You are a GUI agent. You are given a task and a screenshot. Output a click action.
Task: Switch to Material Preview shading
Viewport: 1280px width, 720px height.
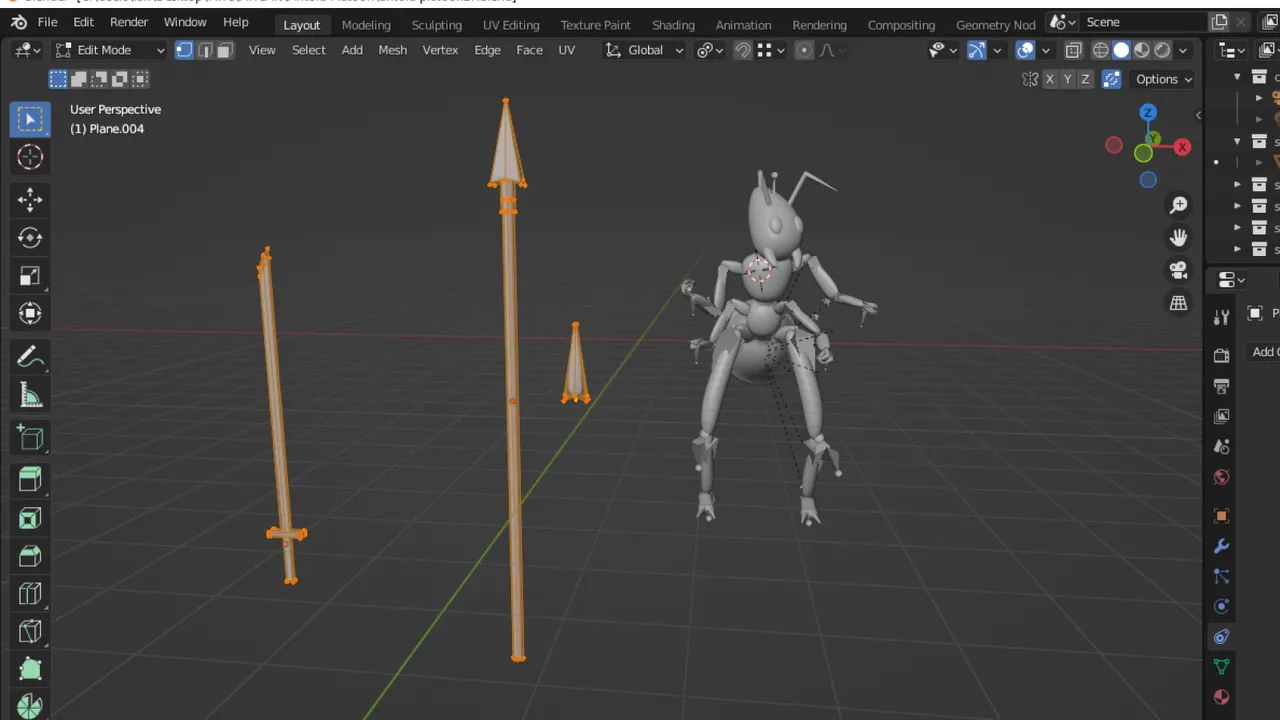click(1142, 50)
